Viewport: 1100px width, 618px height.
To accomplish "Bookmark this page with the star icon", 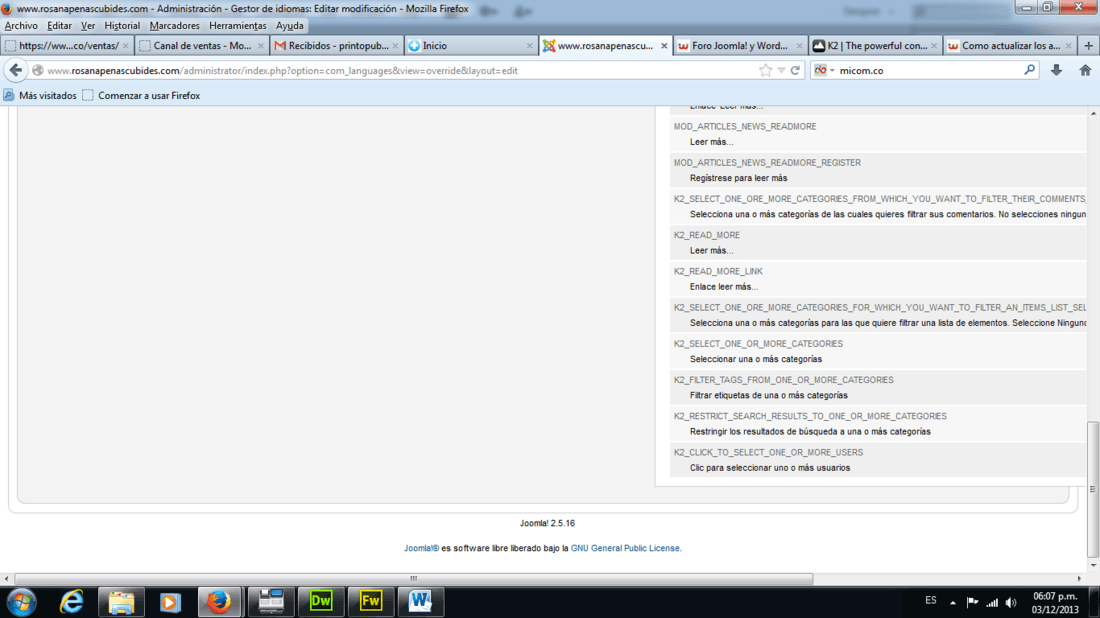I will click(x=765, y=70).
